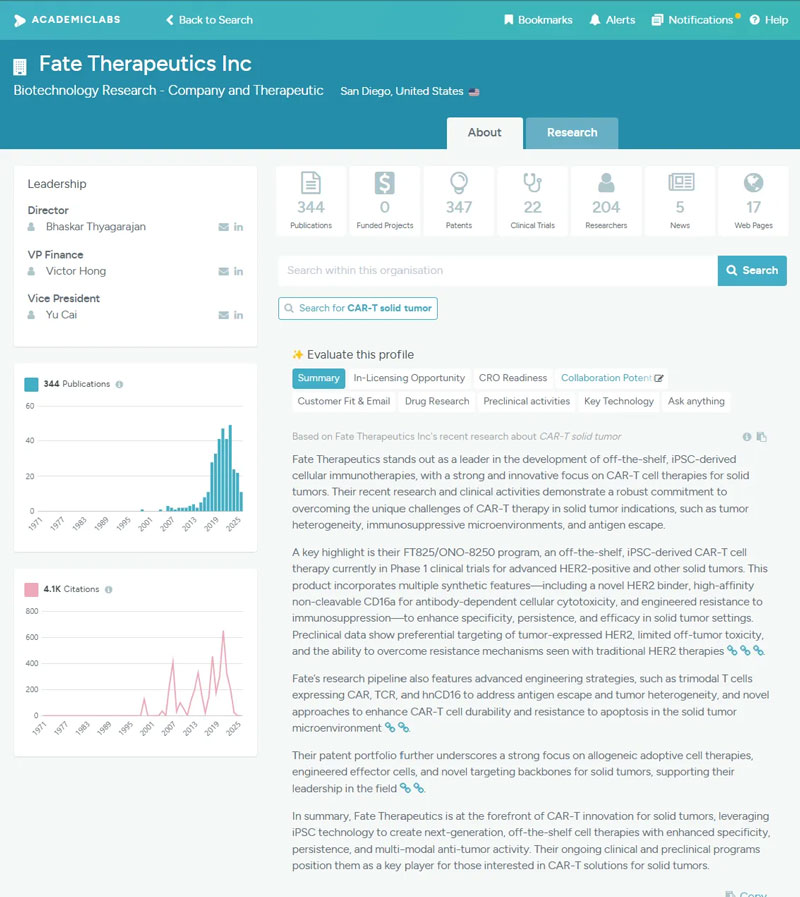The width and height of the screenshot is (800, 897).
Task: Click info icon beside 344 Publications
Action: pyautogui.click(x=119, y=384)
